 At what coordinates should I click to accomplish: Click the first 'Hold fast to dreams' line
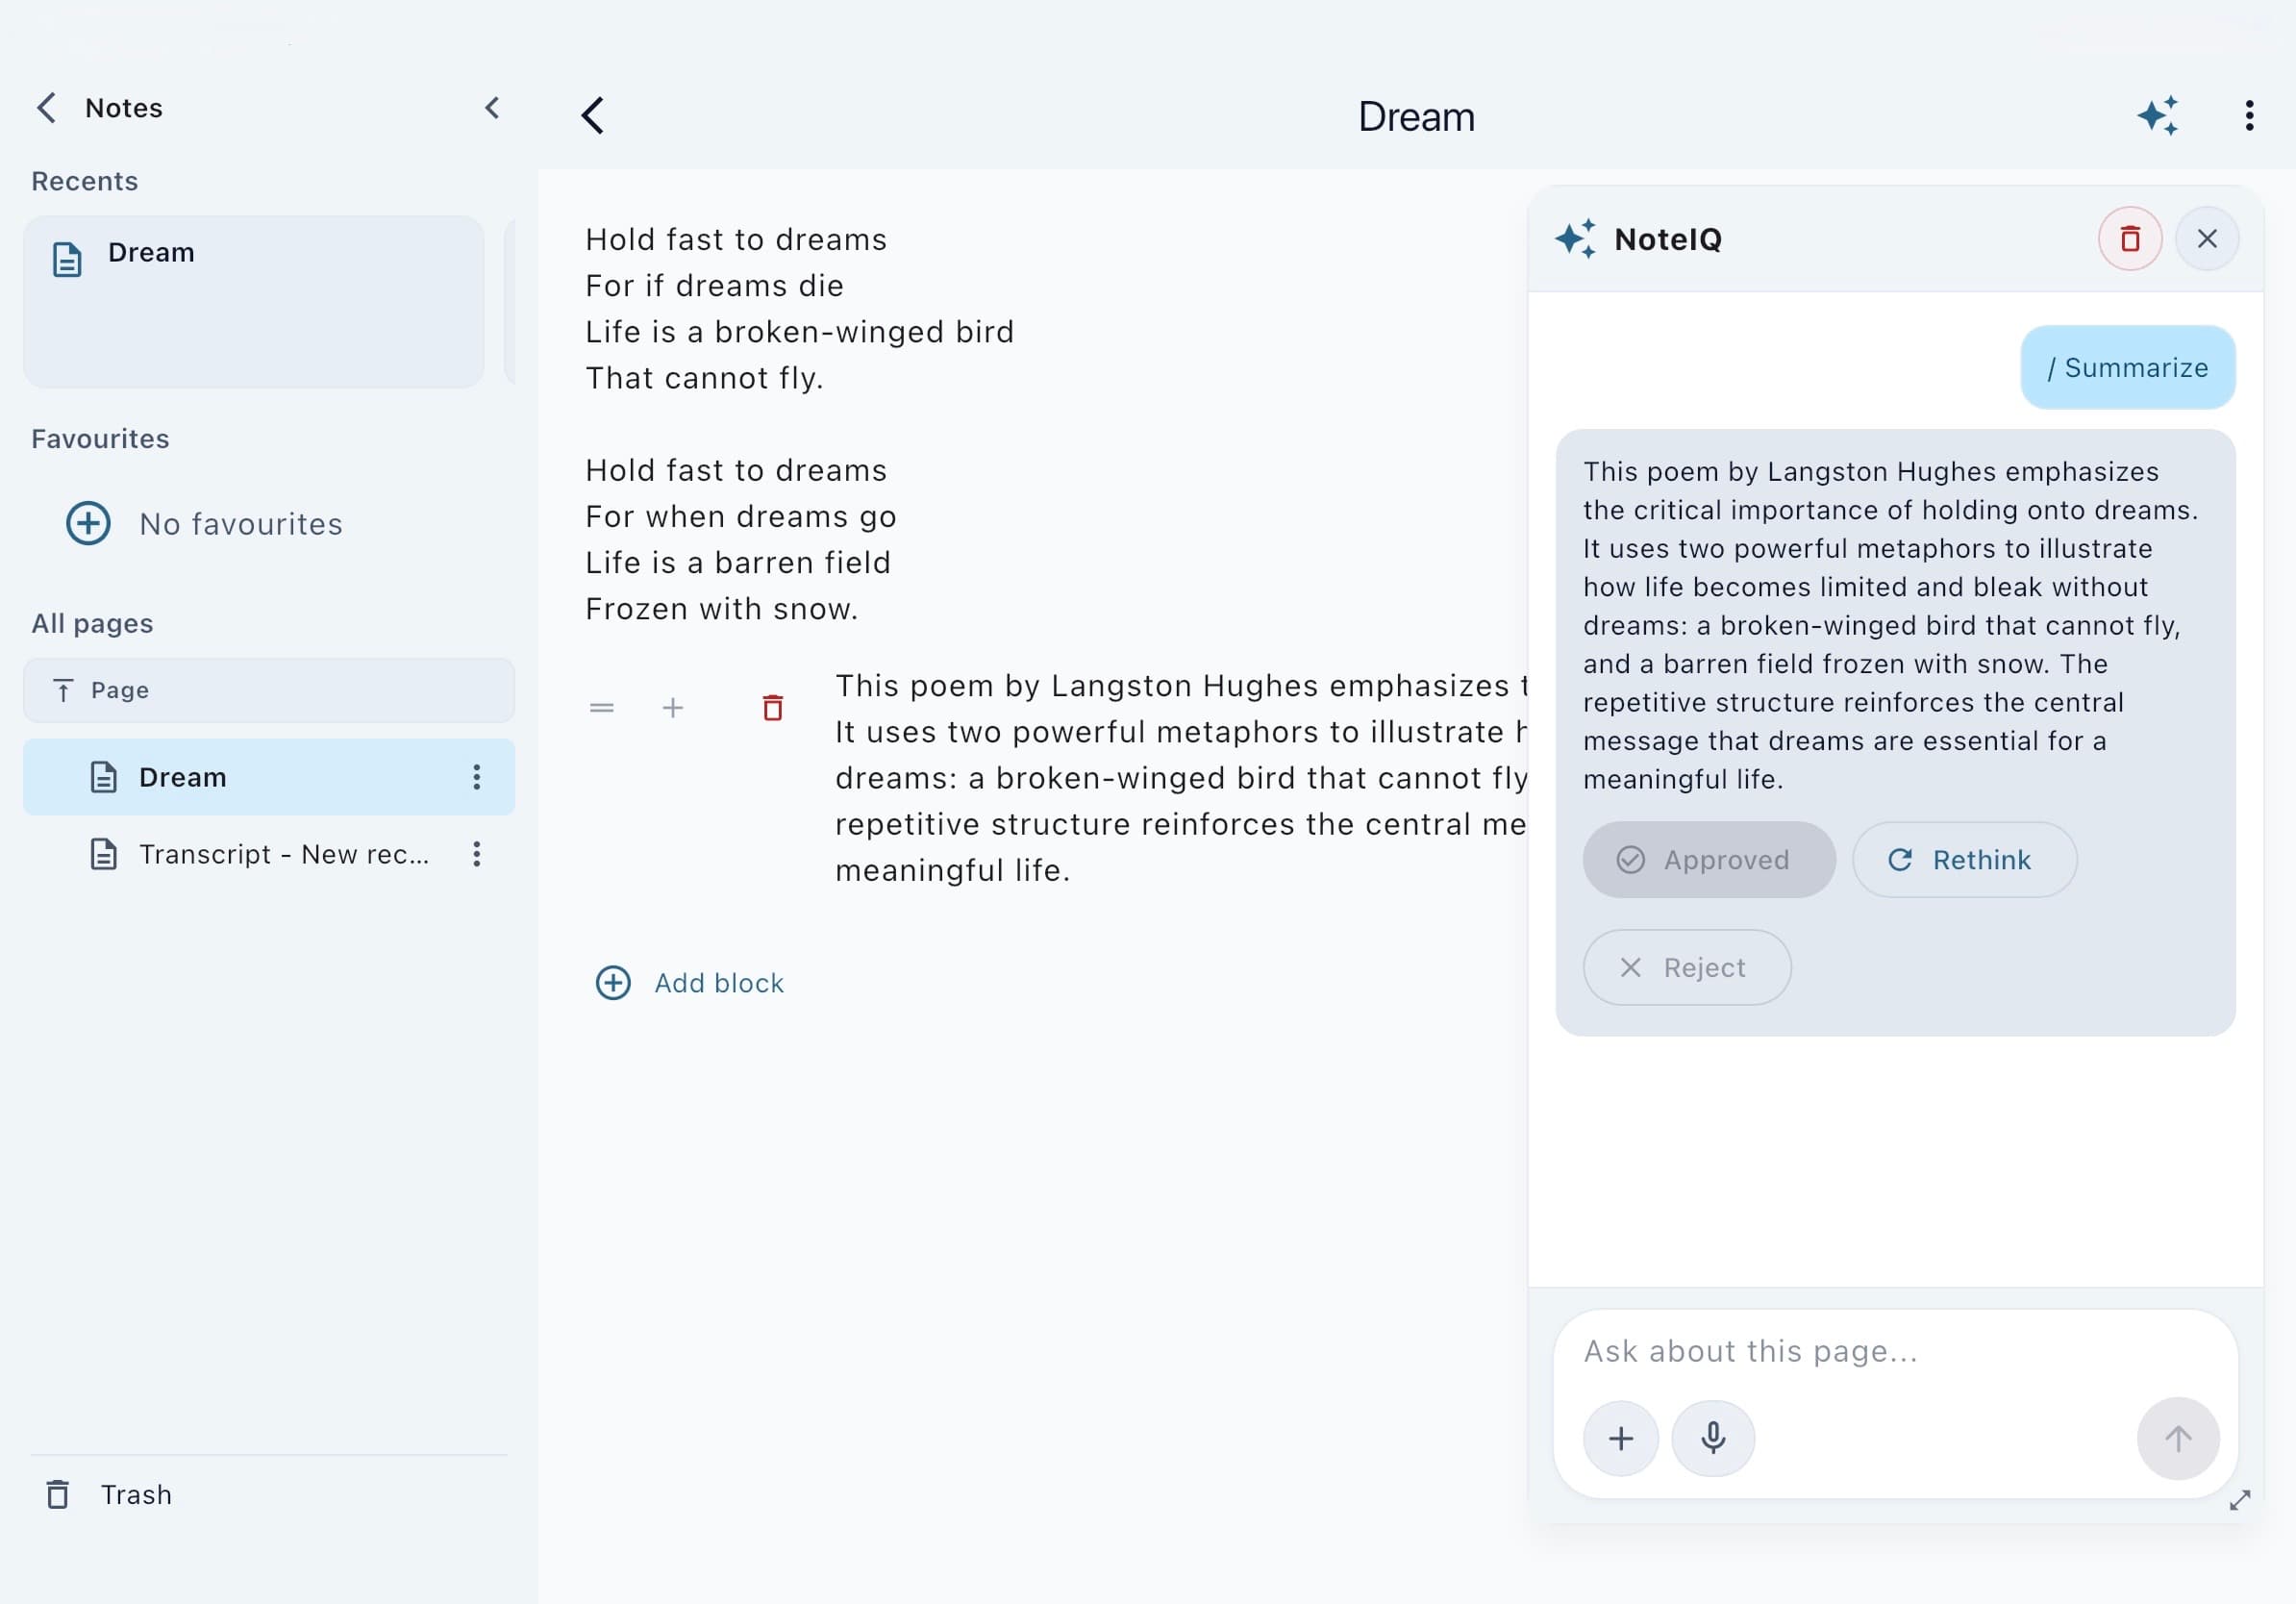pyautogui.click(x=736, y=240)
